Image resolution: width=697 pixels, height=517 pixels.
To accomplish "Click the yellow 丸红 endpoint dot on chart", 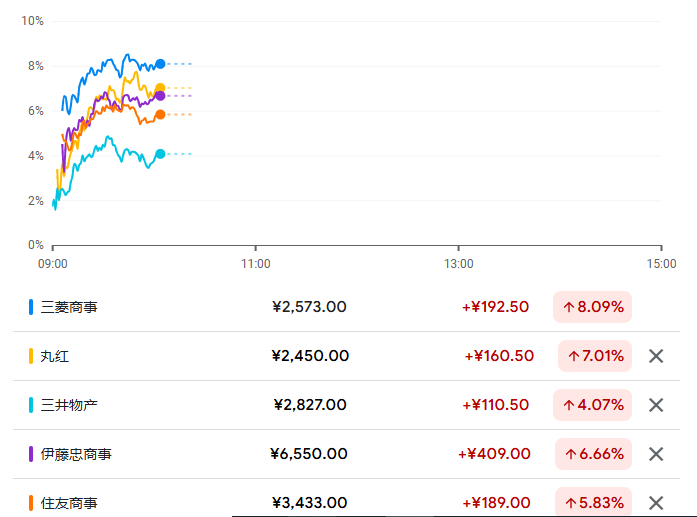I will coord(160,88).
